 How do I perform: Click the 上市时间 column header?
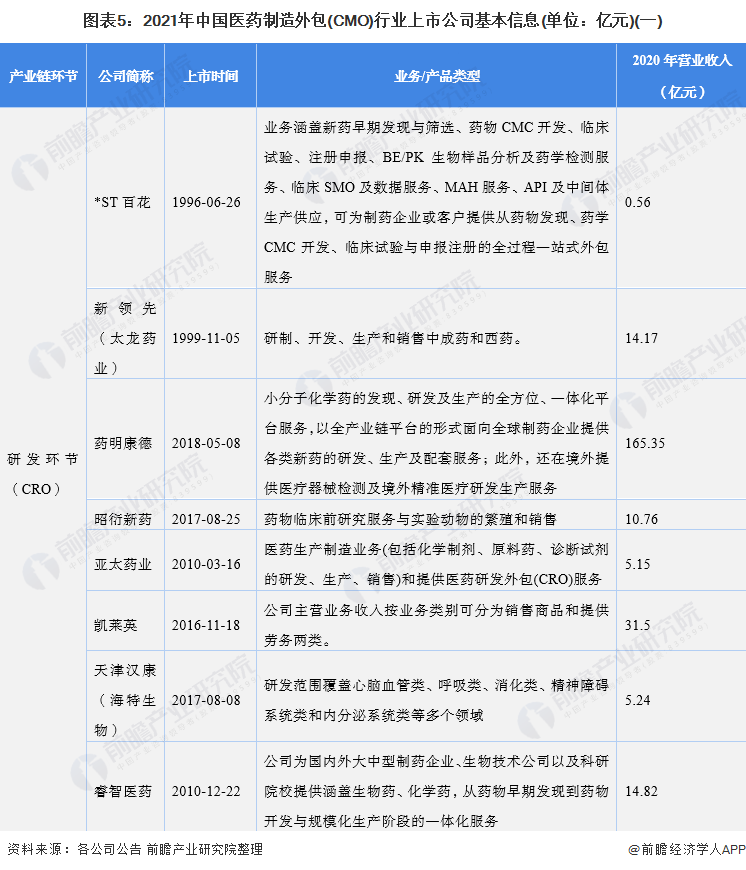click(x=211, y=75)
